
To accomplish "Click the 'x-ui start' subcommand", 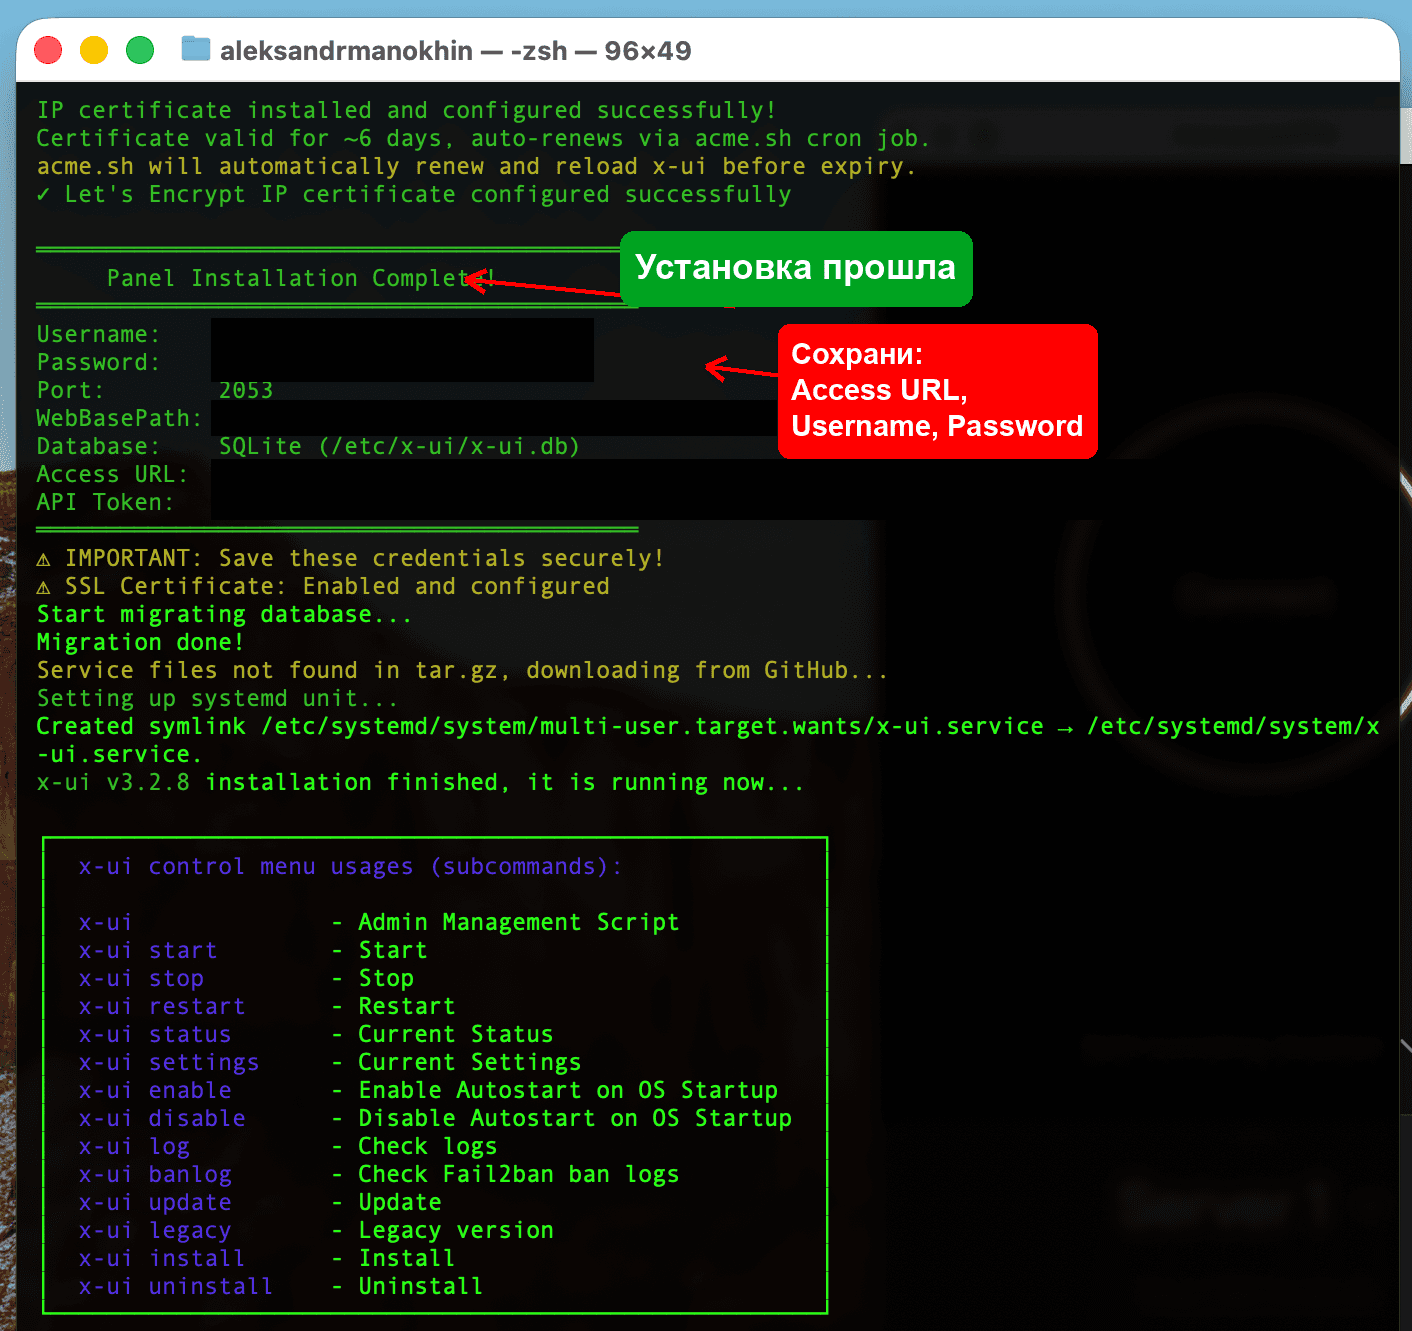I will click(148, 950).
